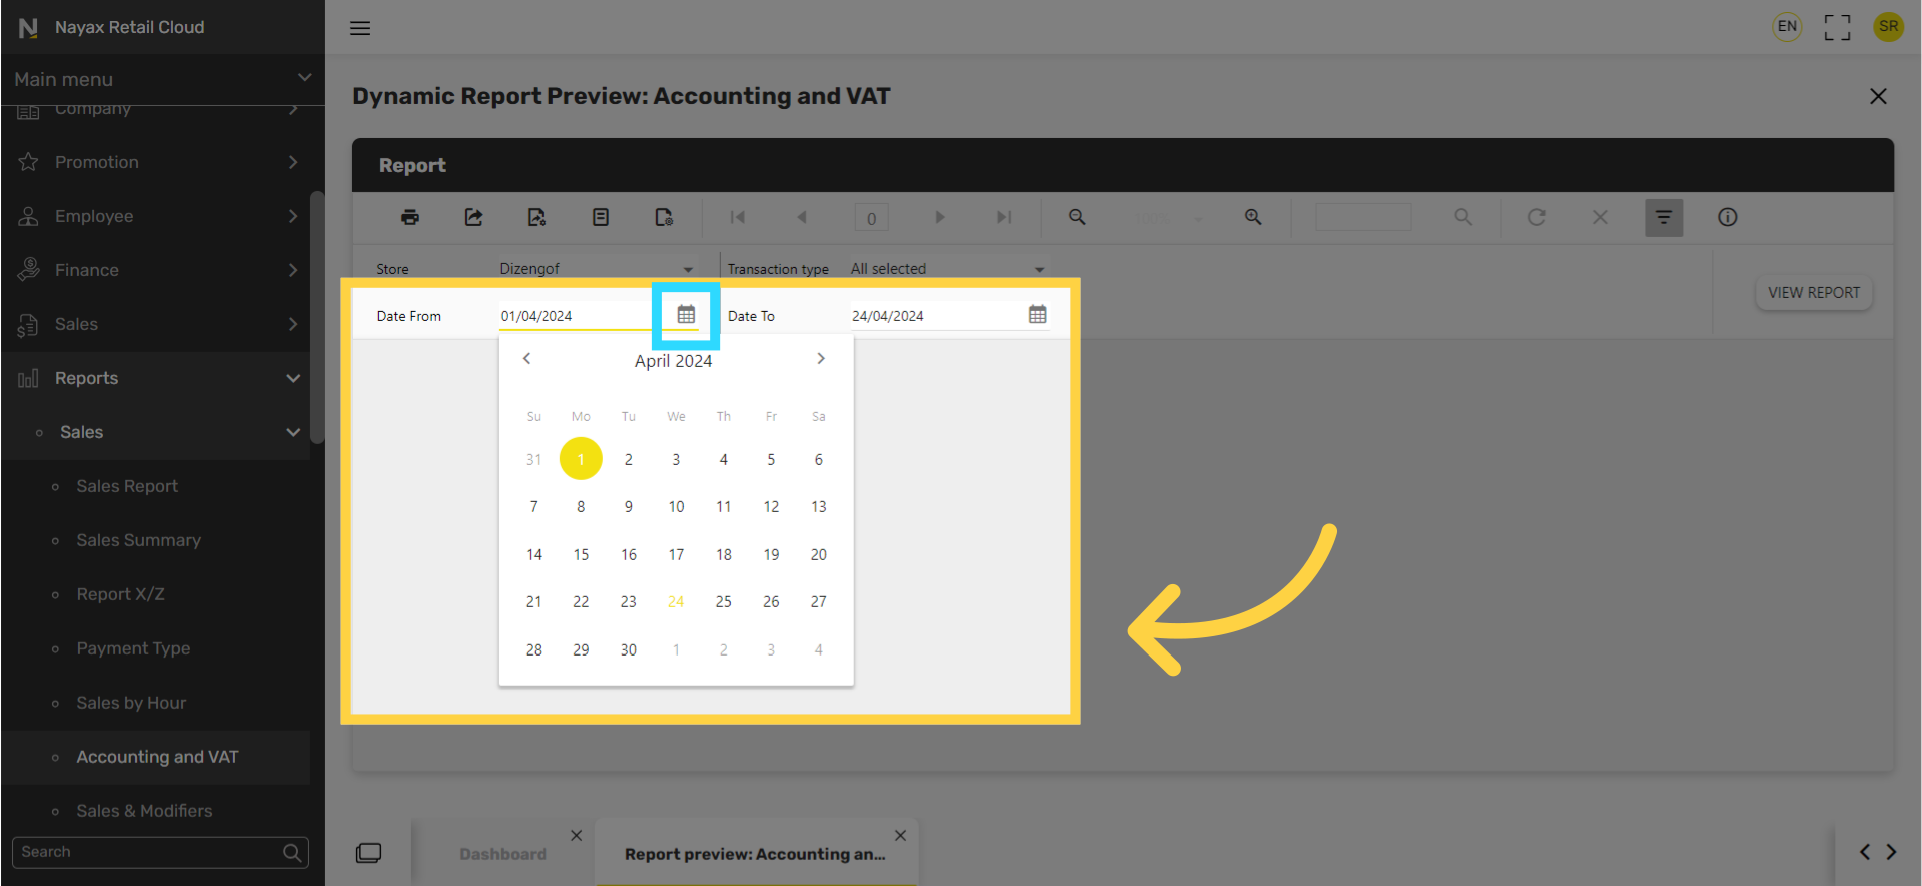The height and width of the screenshot is (886, 1922).
Task: Open the Store dropdown showing Dizengof
Action: coord(596,269)
